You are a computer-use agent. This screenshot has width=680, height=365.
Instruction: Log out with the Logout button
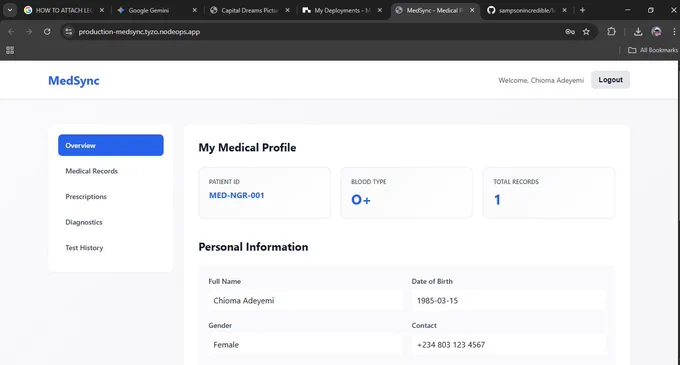point(610,80)
